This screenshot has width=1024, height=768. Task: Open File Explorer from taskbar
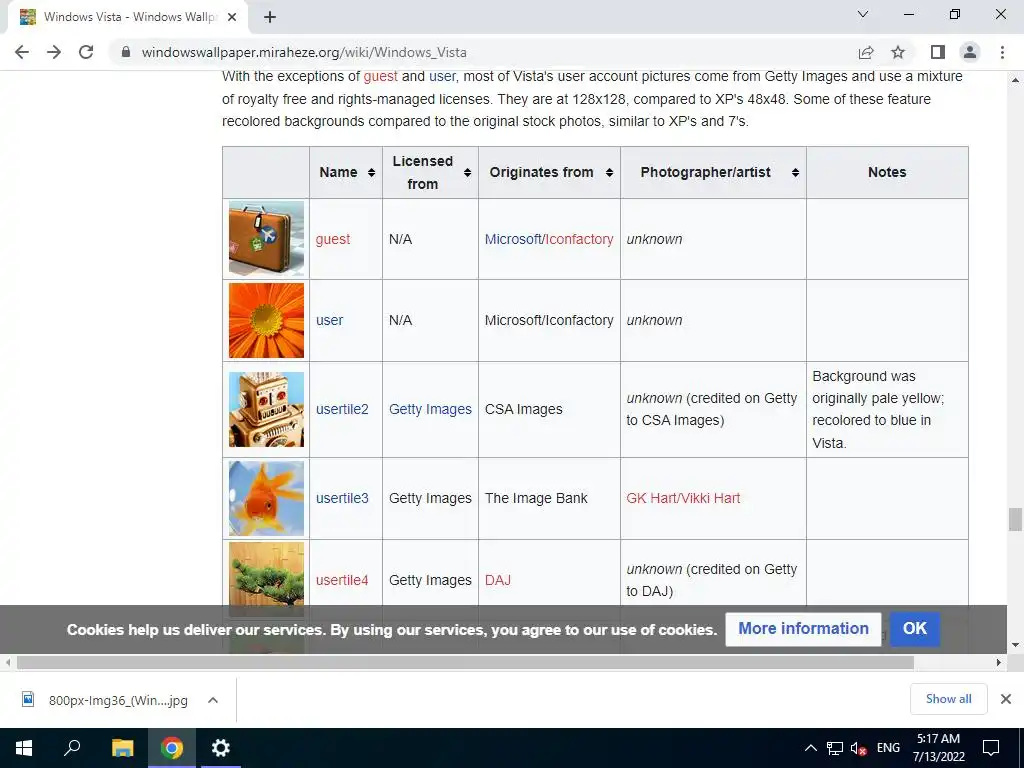point(122,748)
